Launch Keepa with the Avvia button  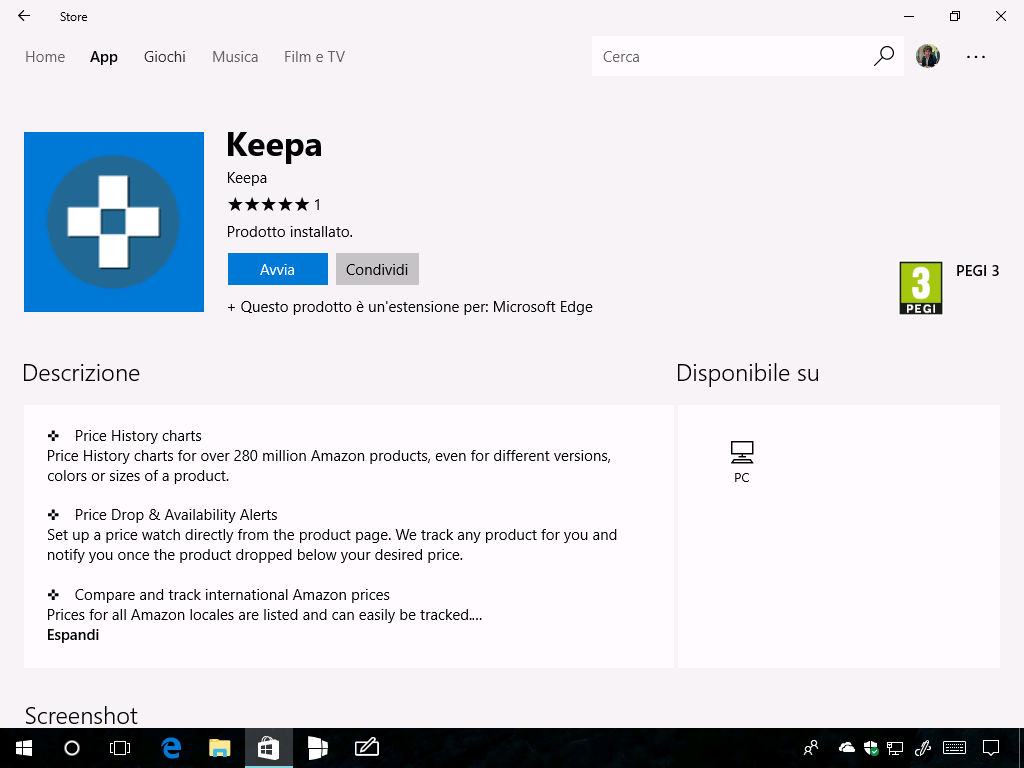[278, 269]
